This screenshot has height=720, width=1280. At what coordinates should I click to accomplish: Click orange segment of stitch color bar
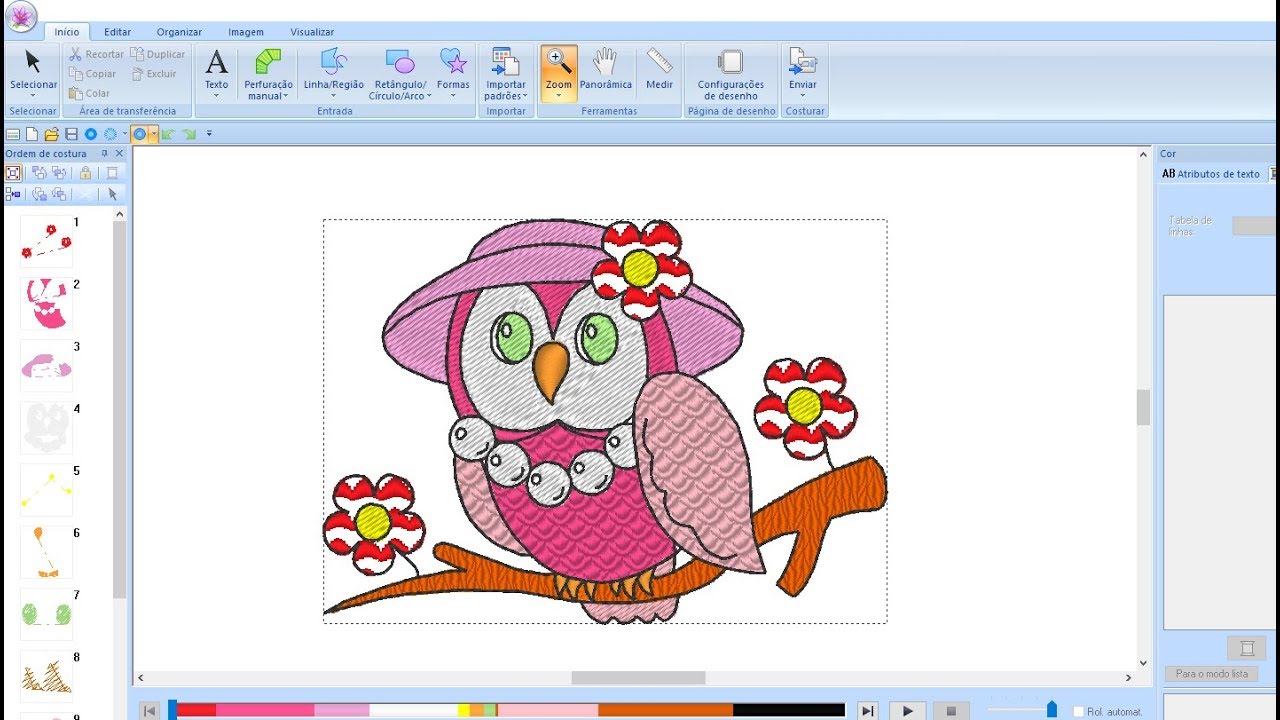click(x=665, y=710)
